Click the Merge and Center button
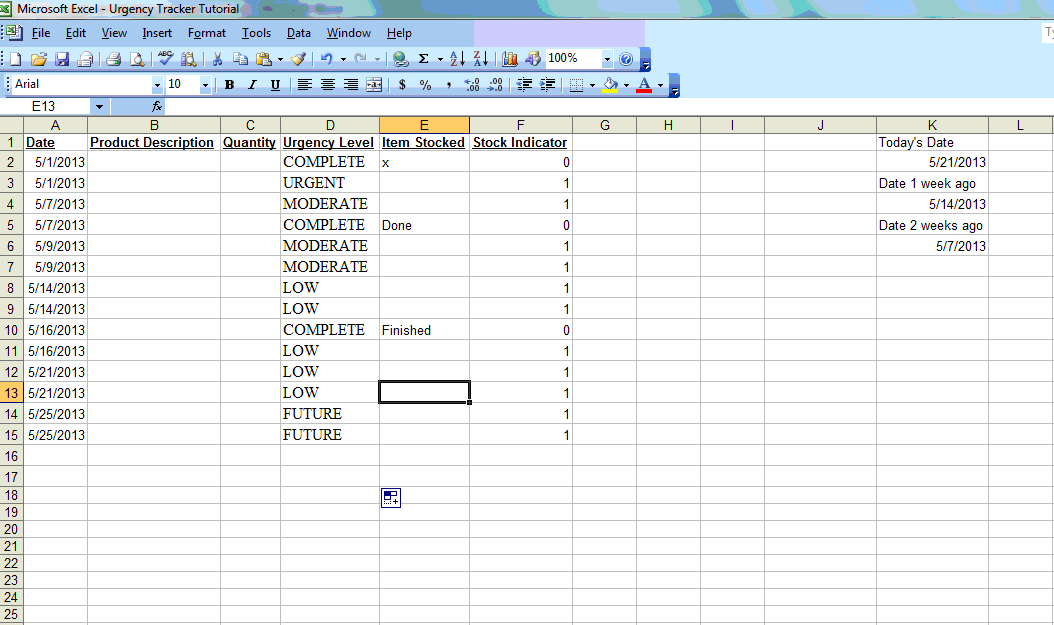Image resolution: width=1054 pixels, height=625 pixels. (x=376, y=85)
